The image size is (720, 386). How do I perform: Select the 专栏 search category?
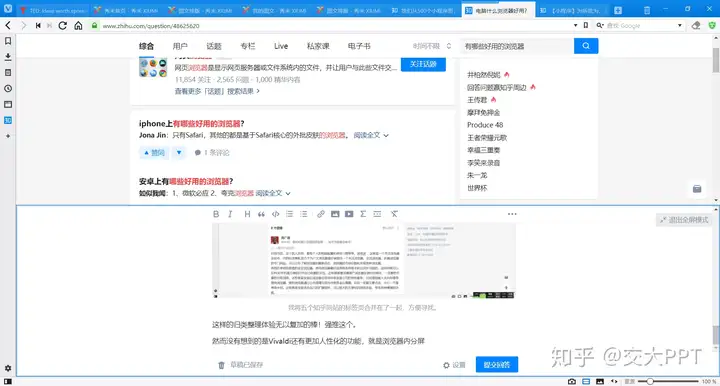(x=248, y=46)
